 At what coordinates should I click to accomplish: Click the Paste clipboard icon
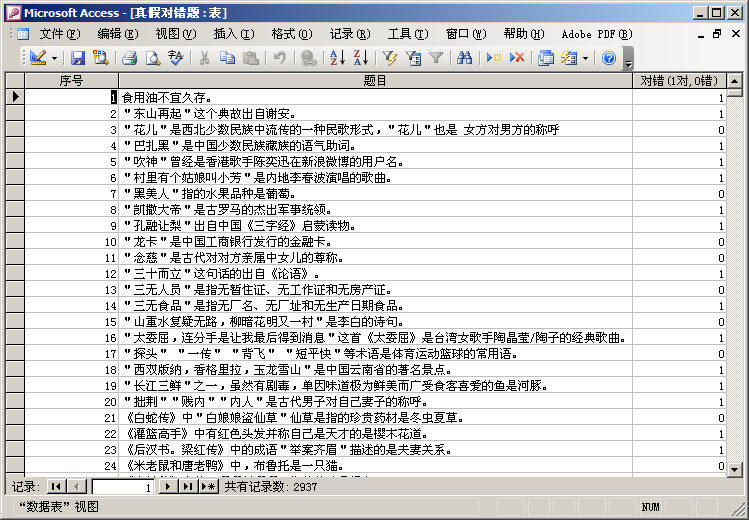[251, 58]
